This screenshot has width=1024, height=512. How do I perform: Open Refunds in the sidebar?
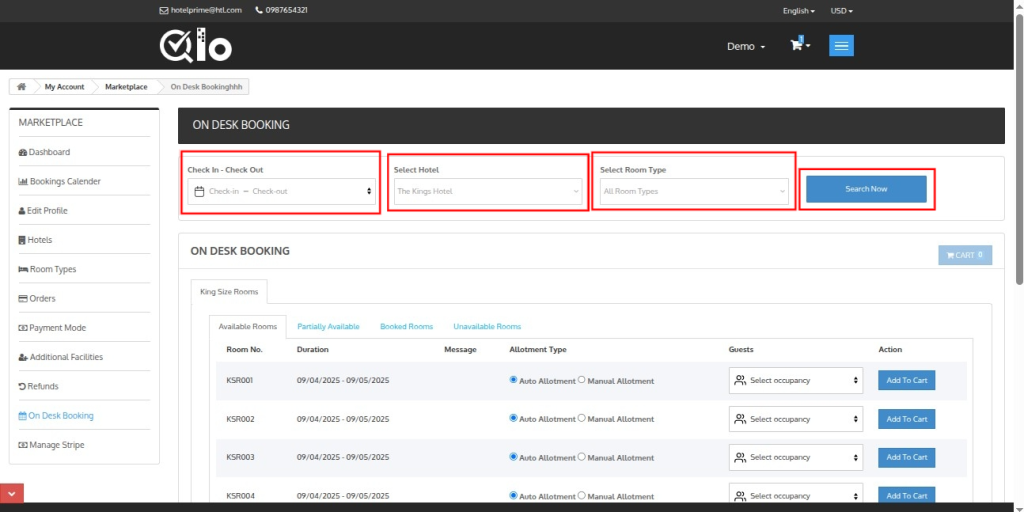coord(39,387)
